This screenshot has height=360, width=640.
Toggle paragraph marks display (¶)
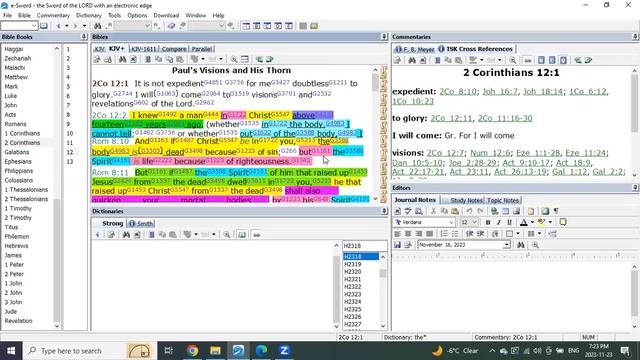556,211
